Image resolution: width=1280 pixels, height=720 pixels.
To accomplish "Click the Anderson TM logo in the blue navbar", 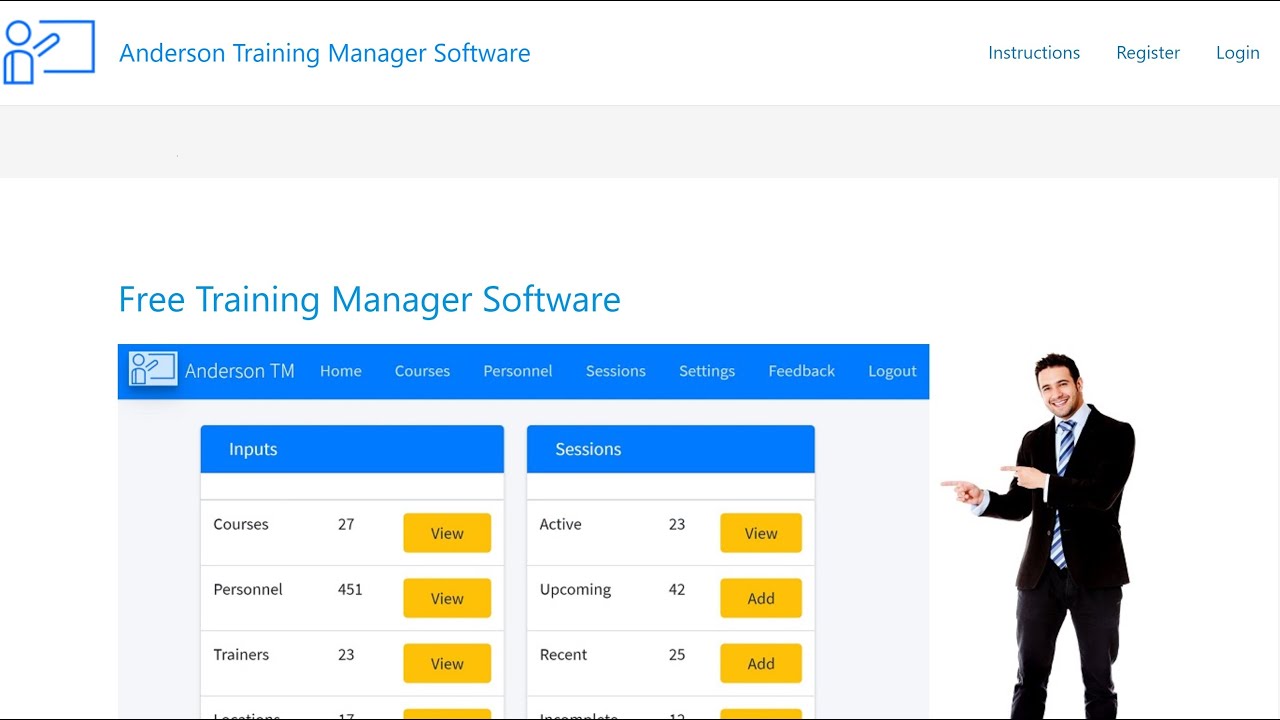I will [153, 369].
